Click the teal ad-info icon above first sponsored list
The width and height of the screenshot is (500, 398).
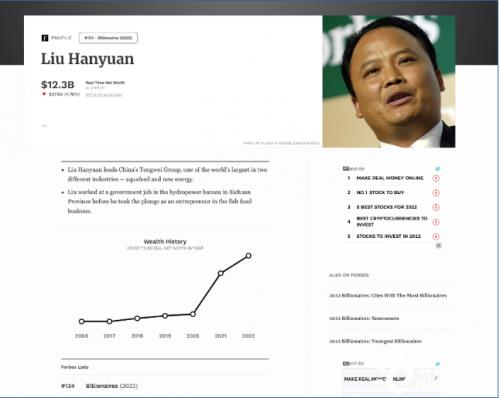(x=438, y=169)
